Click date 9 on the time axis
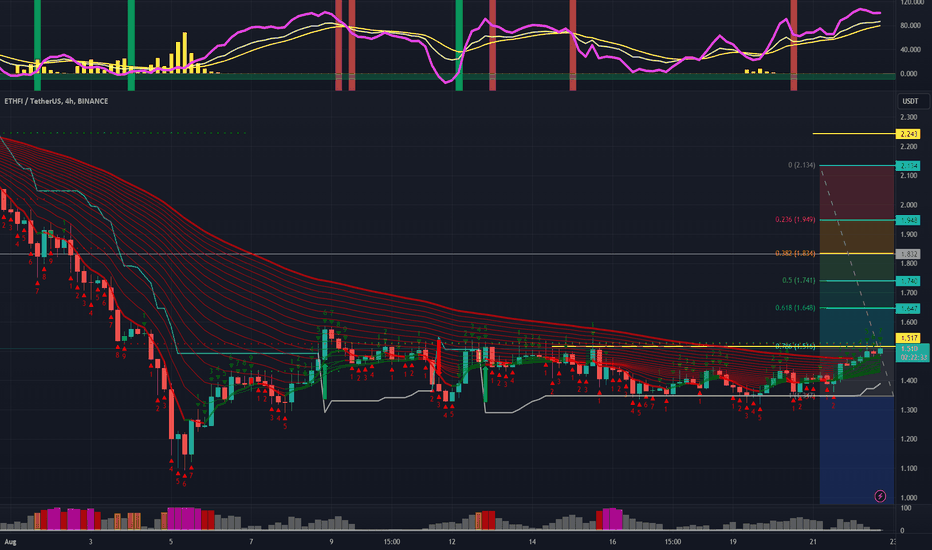Image resolution: width=932 pixels, height=550 pixels. point(331,542)
